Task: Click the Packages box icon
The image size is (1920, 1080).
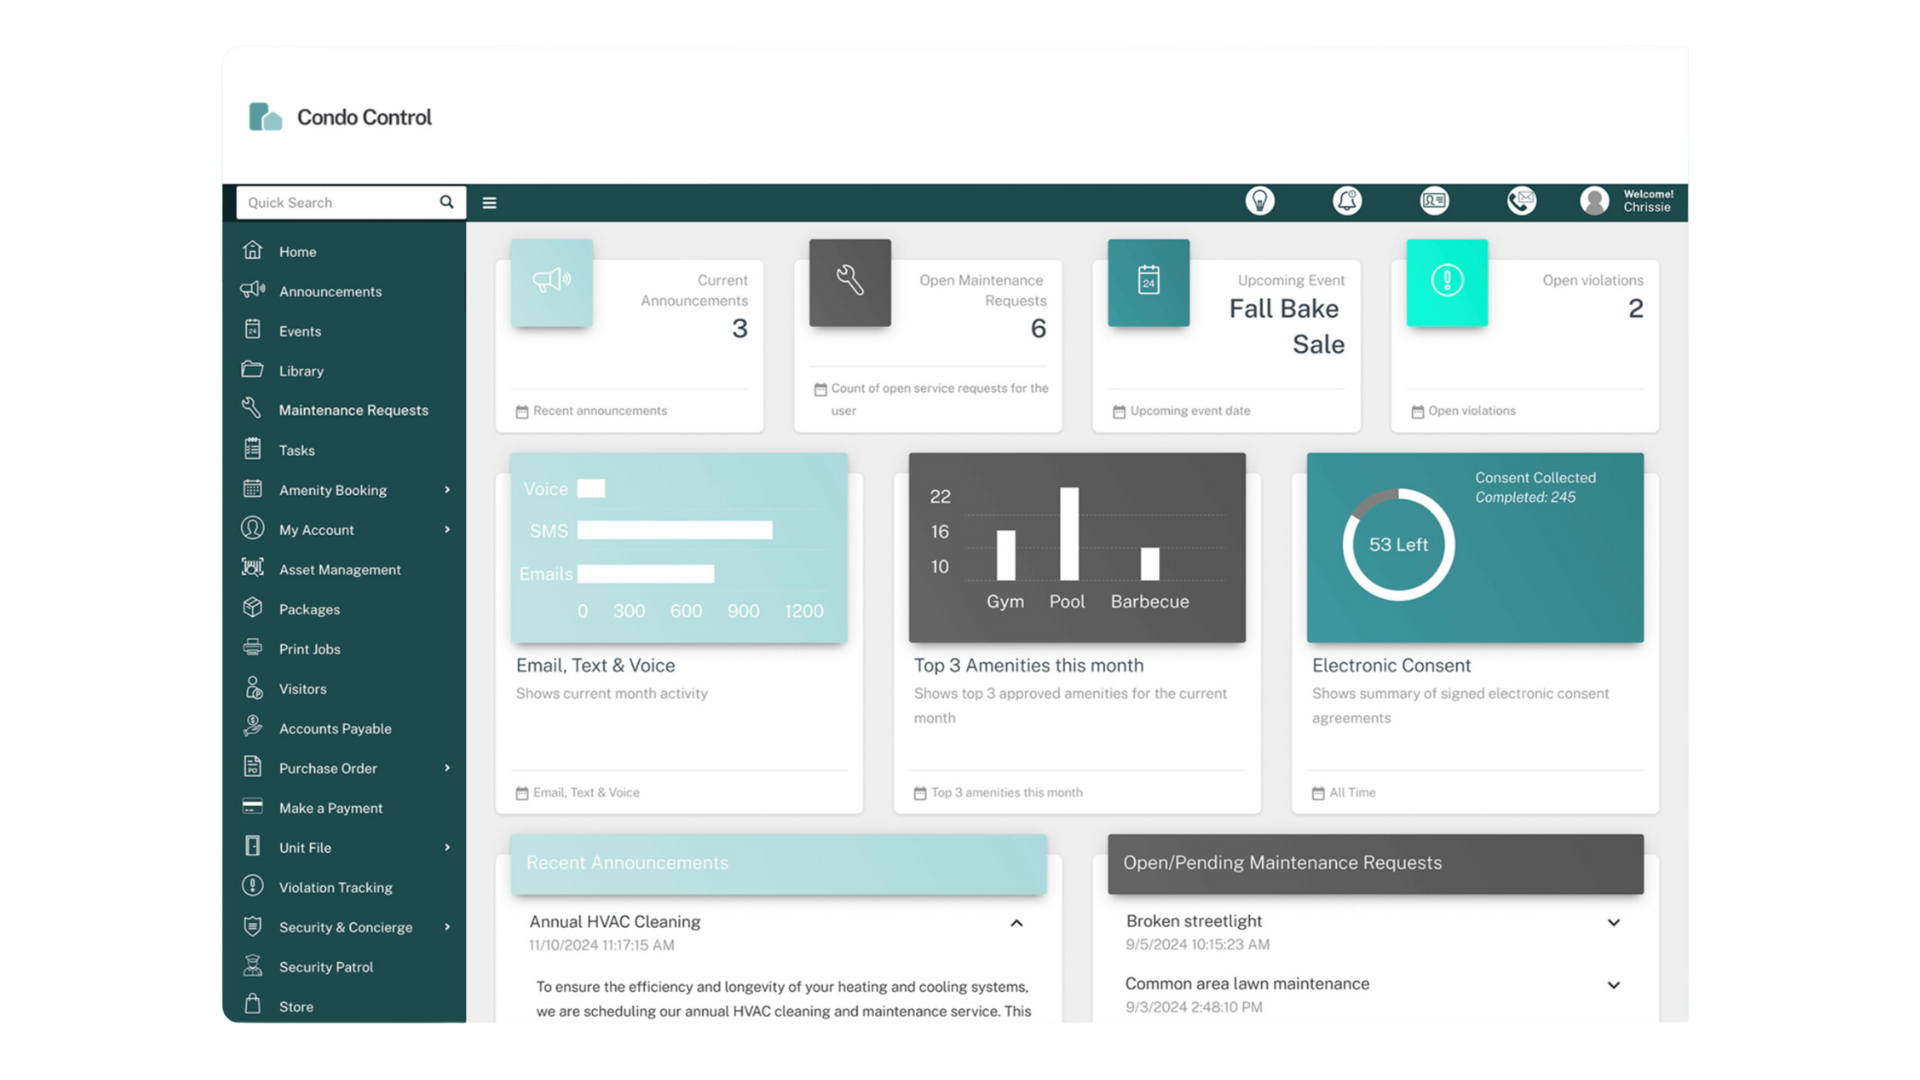Action: (253, 608)
